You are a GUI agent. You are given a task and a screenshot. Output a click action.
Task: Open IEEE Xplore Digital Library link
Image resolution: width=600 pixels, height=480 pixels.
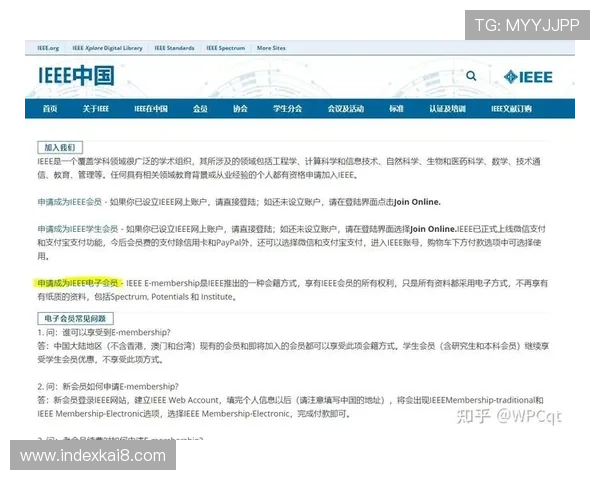tap(107, 48)
